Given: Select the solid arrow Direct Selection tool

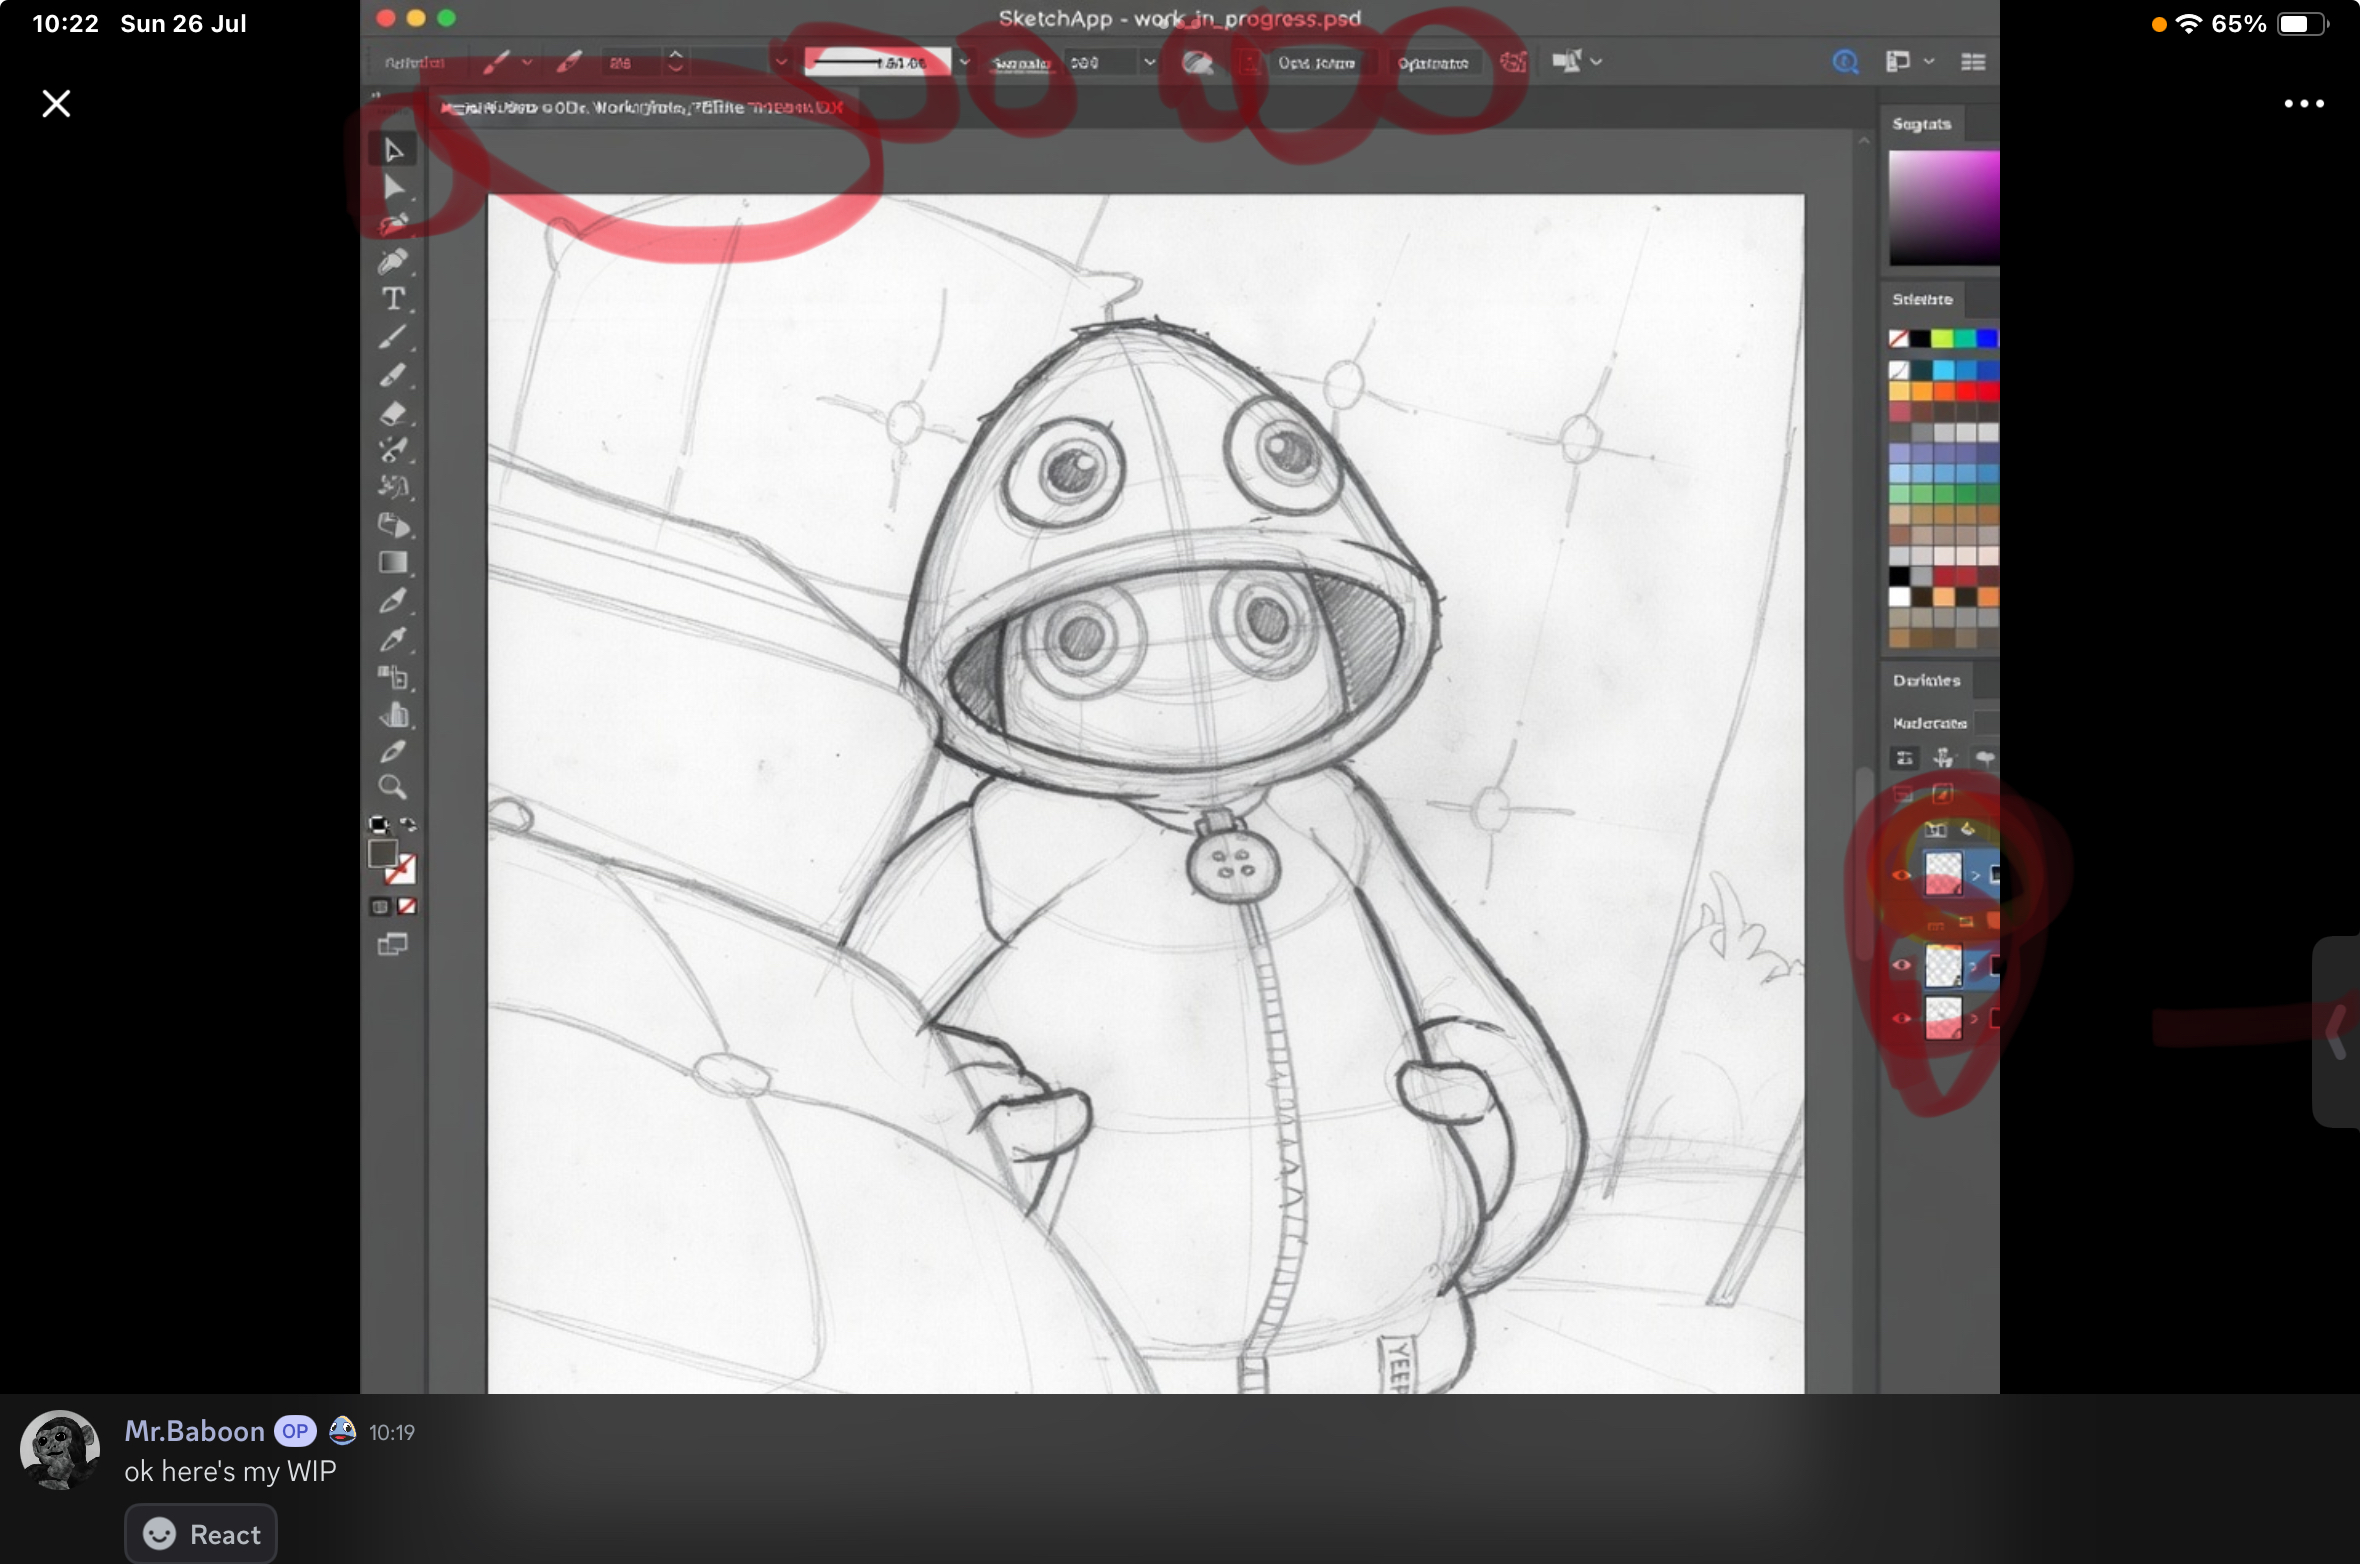Looking at the screenshot, I should coord(393,188).
